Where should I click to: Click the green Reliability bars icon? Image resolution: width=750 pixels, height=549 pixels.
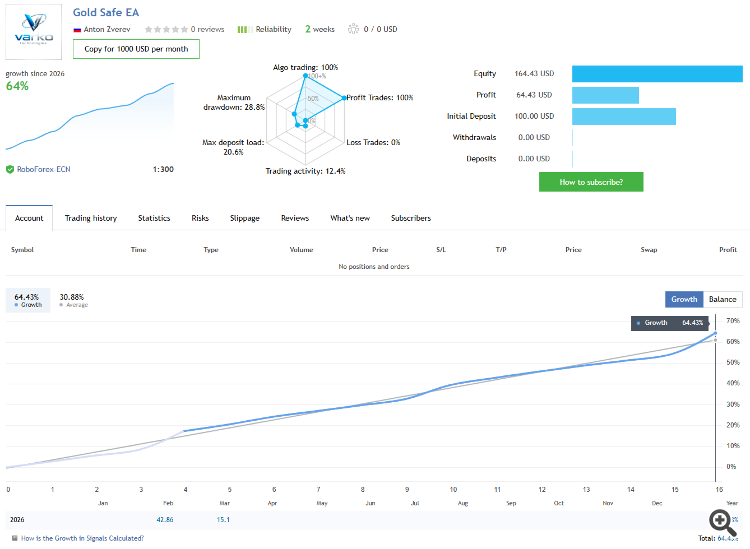click(x=242, y=29)
